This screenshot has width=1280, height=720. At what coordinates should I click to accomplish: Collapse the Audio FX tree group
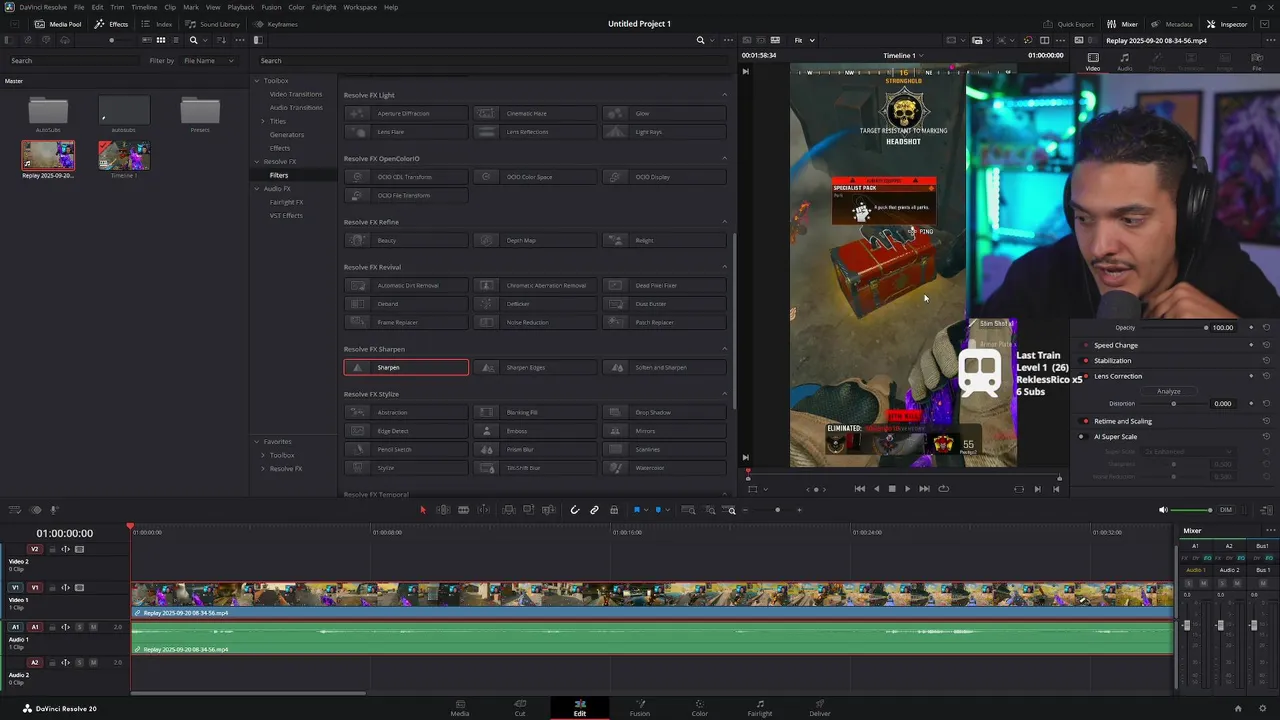coord(257,189)
